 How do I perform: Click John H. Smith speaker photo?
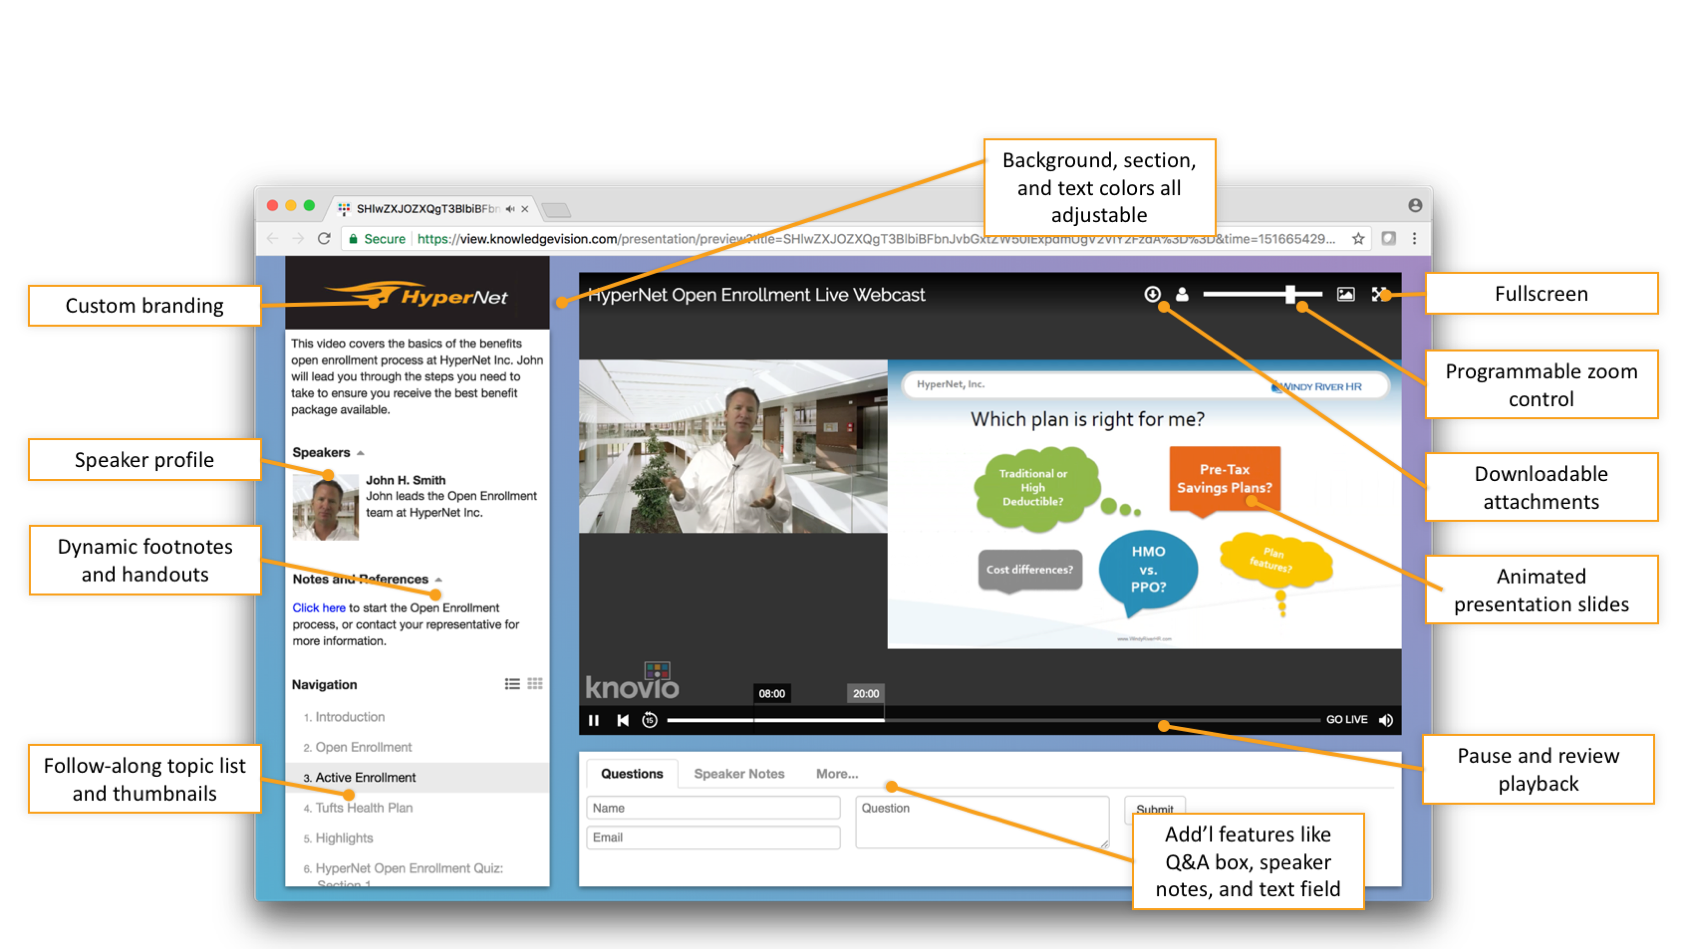click(x=325, y=507)
